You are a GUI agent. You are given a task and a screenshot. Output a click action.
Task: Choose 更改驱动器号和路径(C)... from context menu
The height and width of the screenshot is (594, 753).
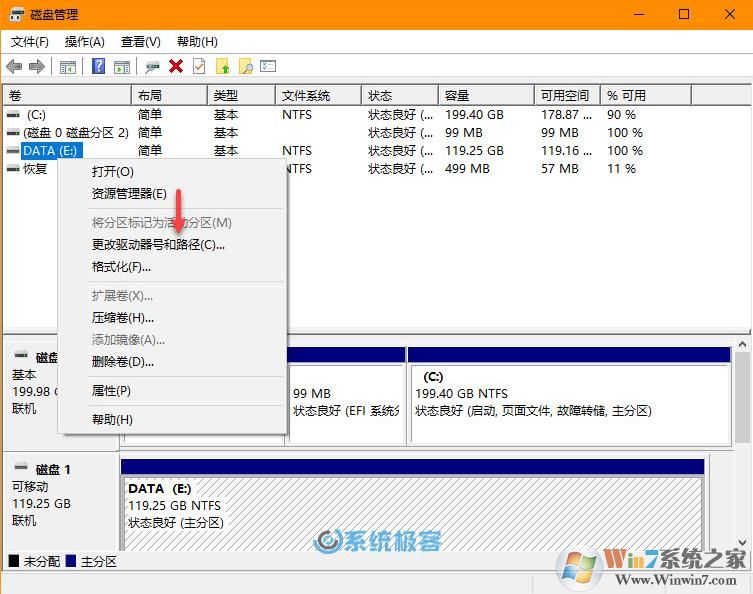[x=158, y=244]
